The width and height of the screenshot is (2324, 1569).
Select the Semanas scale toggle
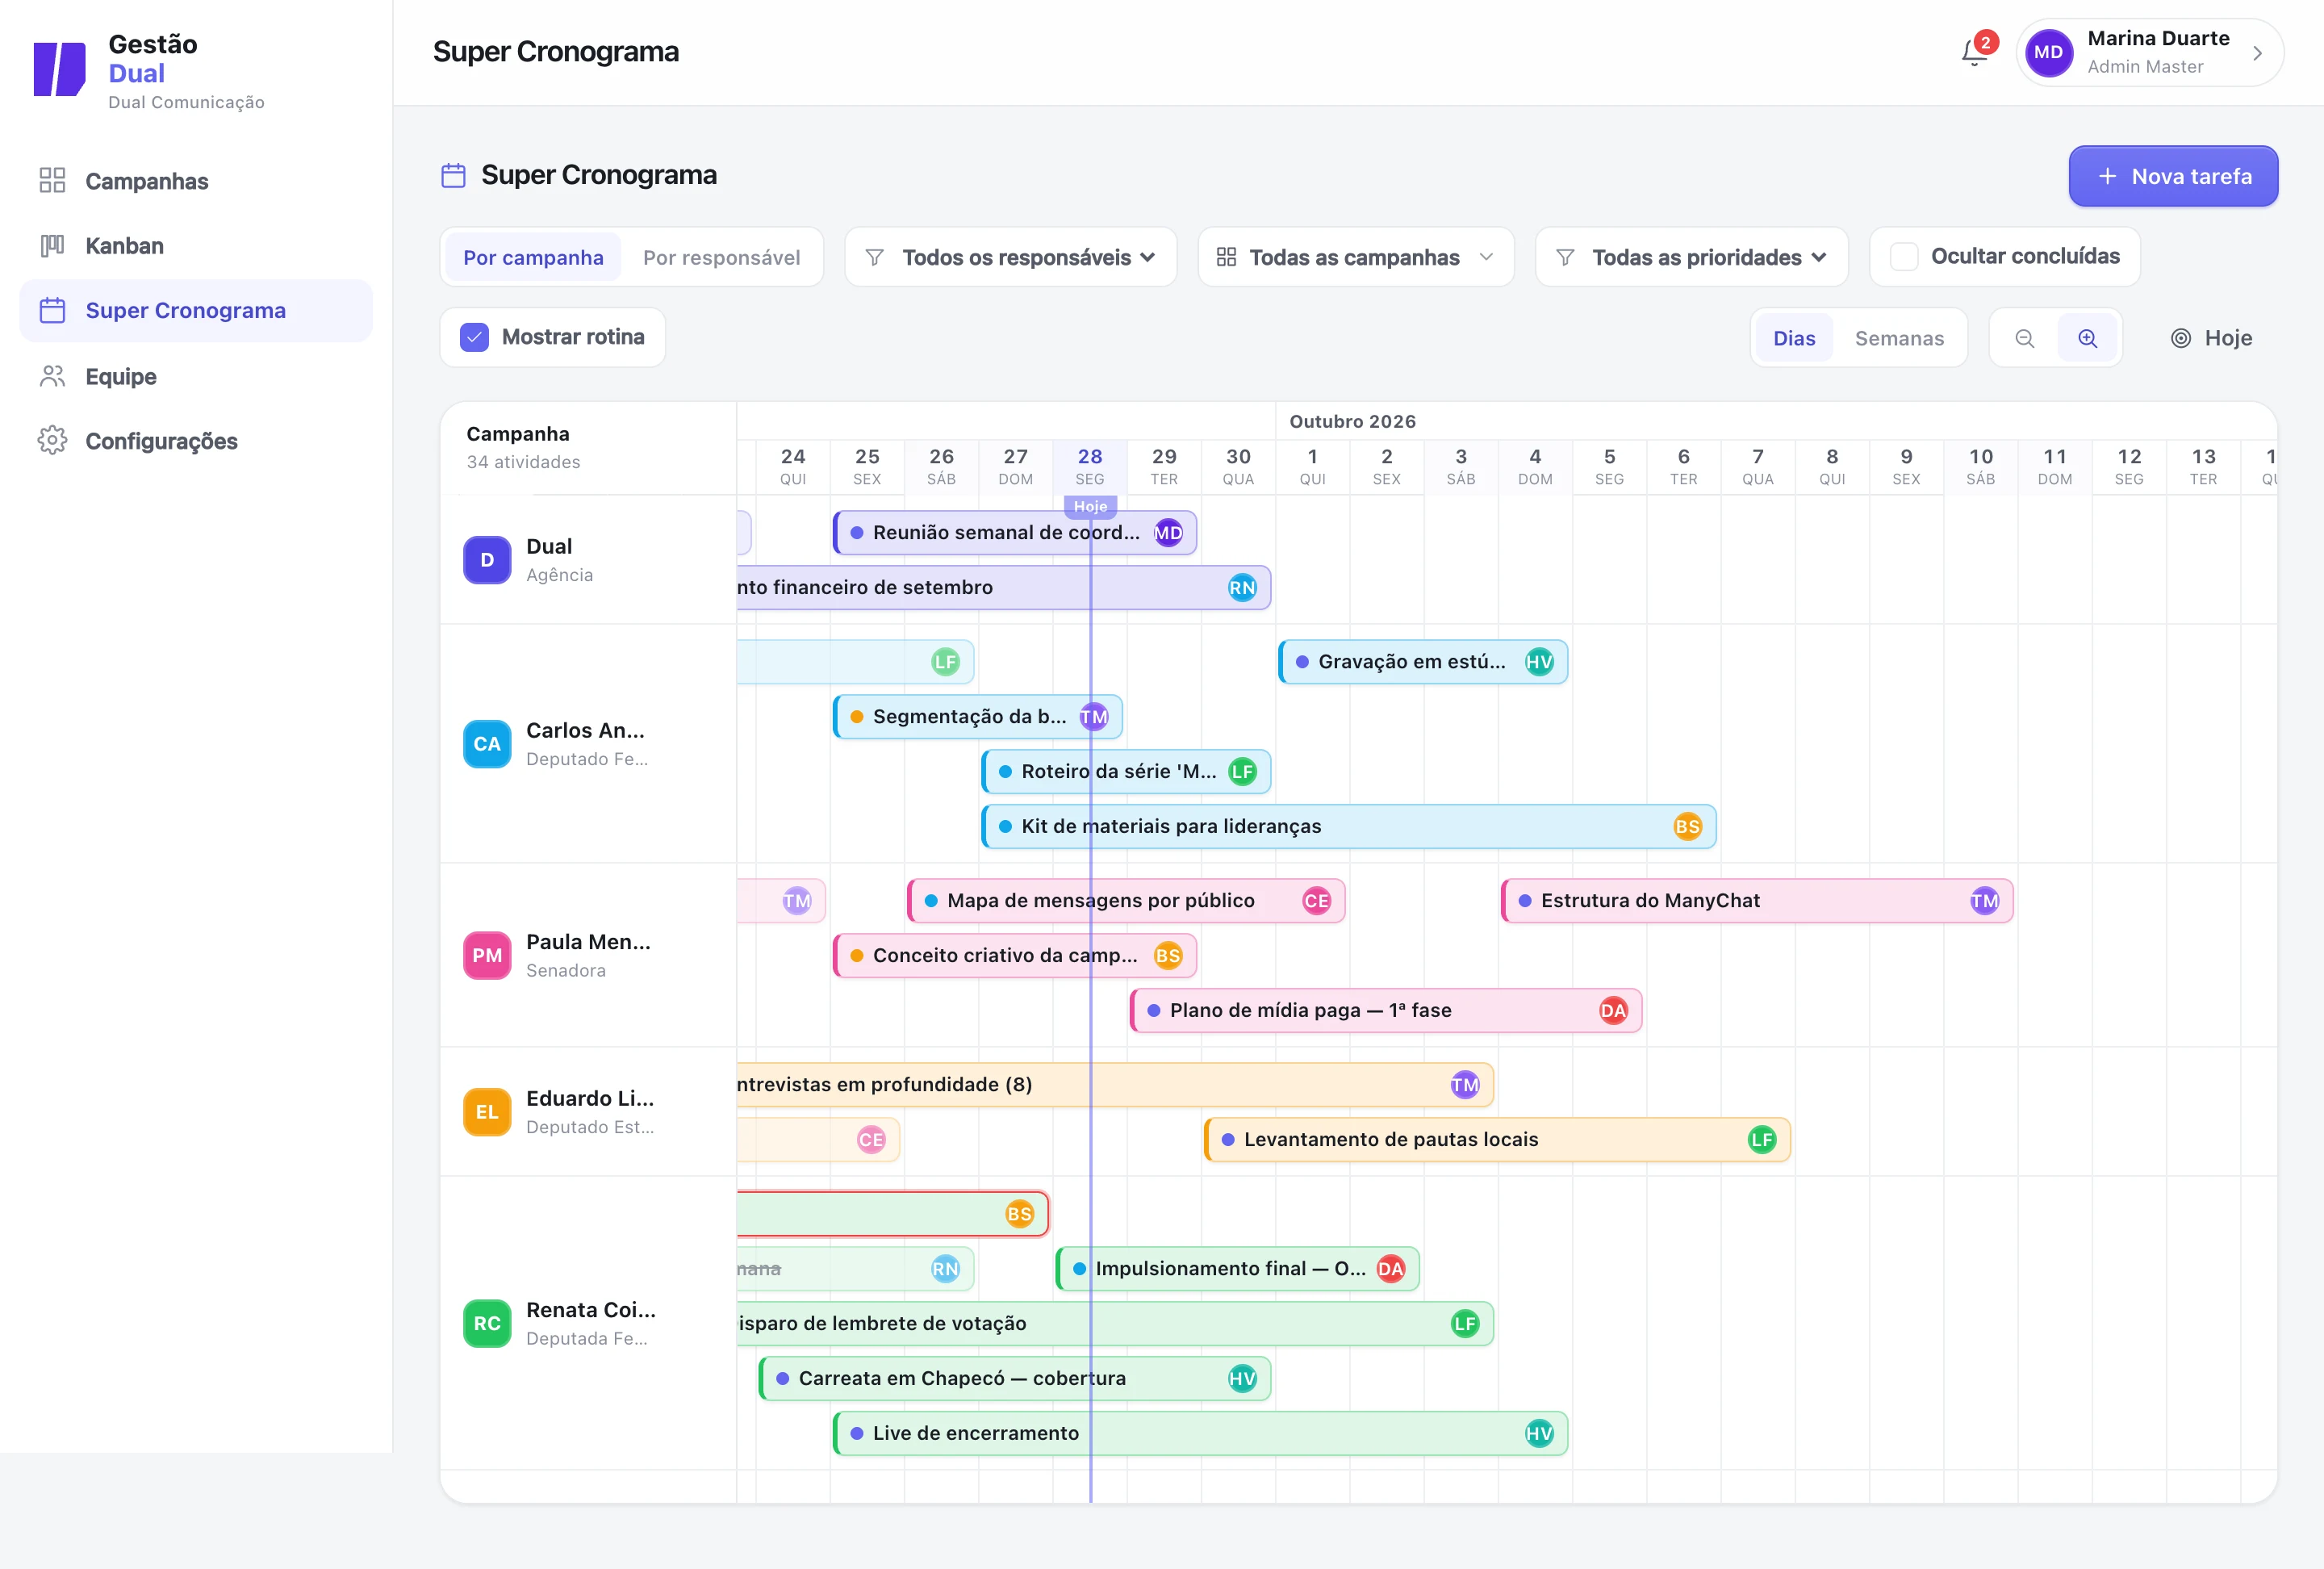pyautogui.click(x=1899, y=338)
